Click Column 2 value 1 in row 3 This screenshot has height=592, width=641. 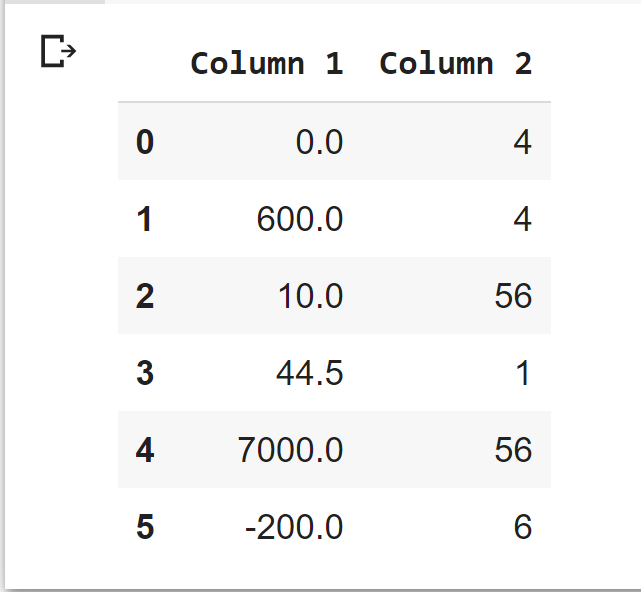click(x=522, y=373)
